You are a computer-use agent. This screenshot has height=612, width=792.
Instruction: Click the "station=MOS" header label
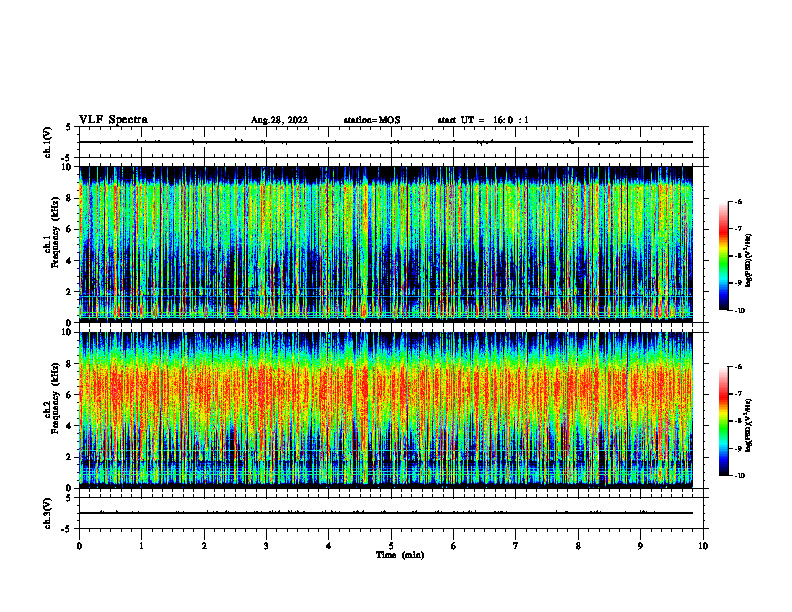(x=372, y=120)
